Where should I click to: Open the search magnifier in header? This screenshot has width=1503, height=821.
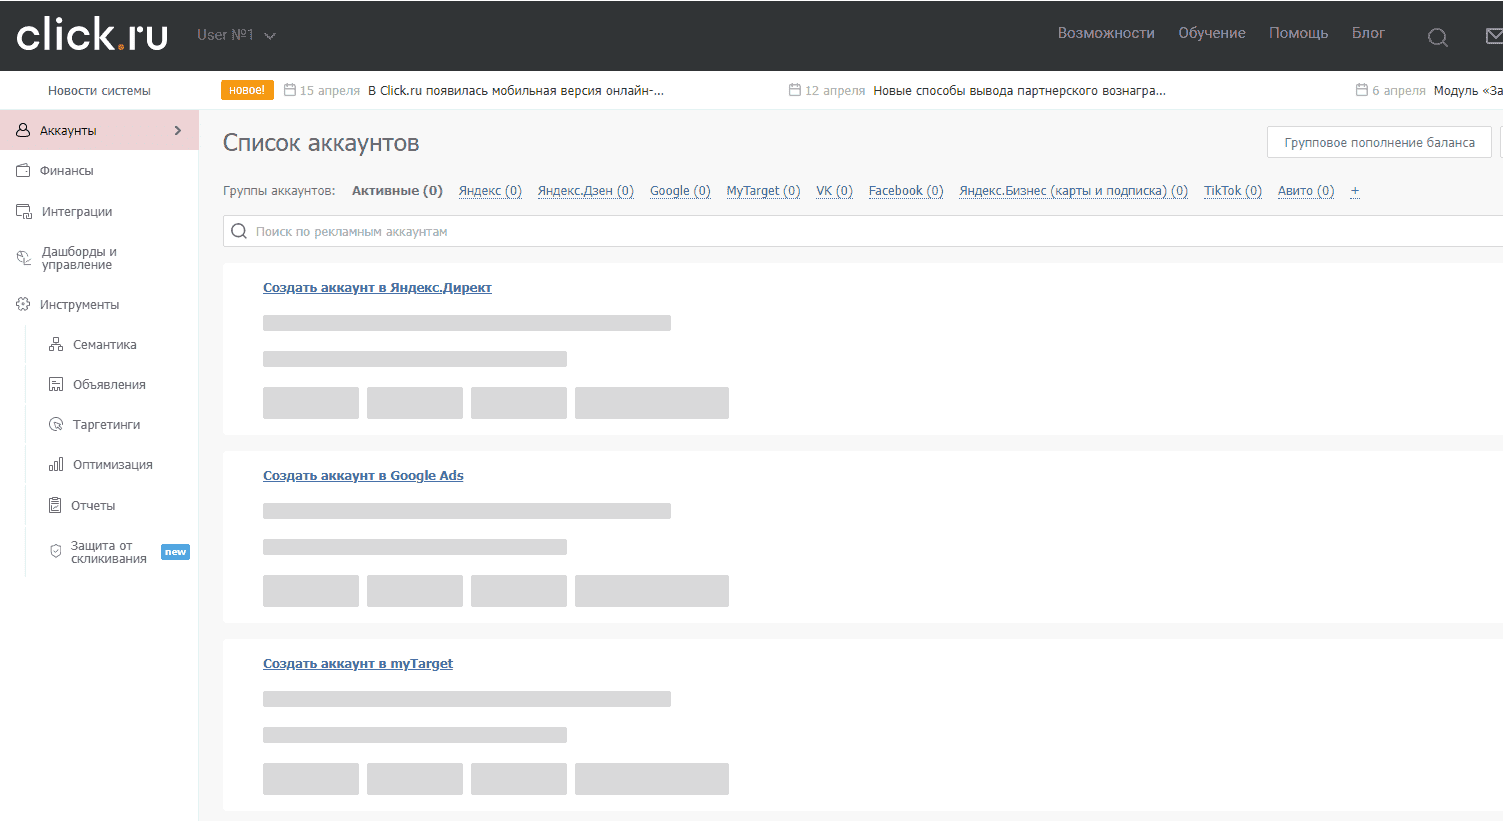[1437, 37]
